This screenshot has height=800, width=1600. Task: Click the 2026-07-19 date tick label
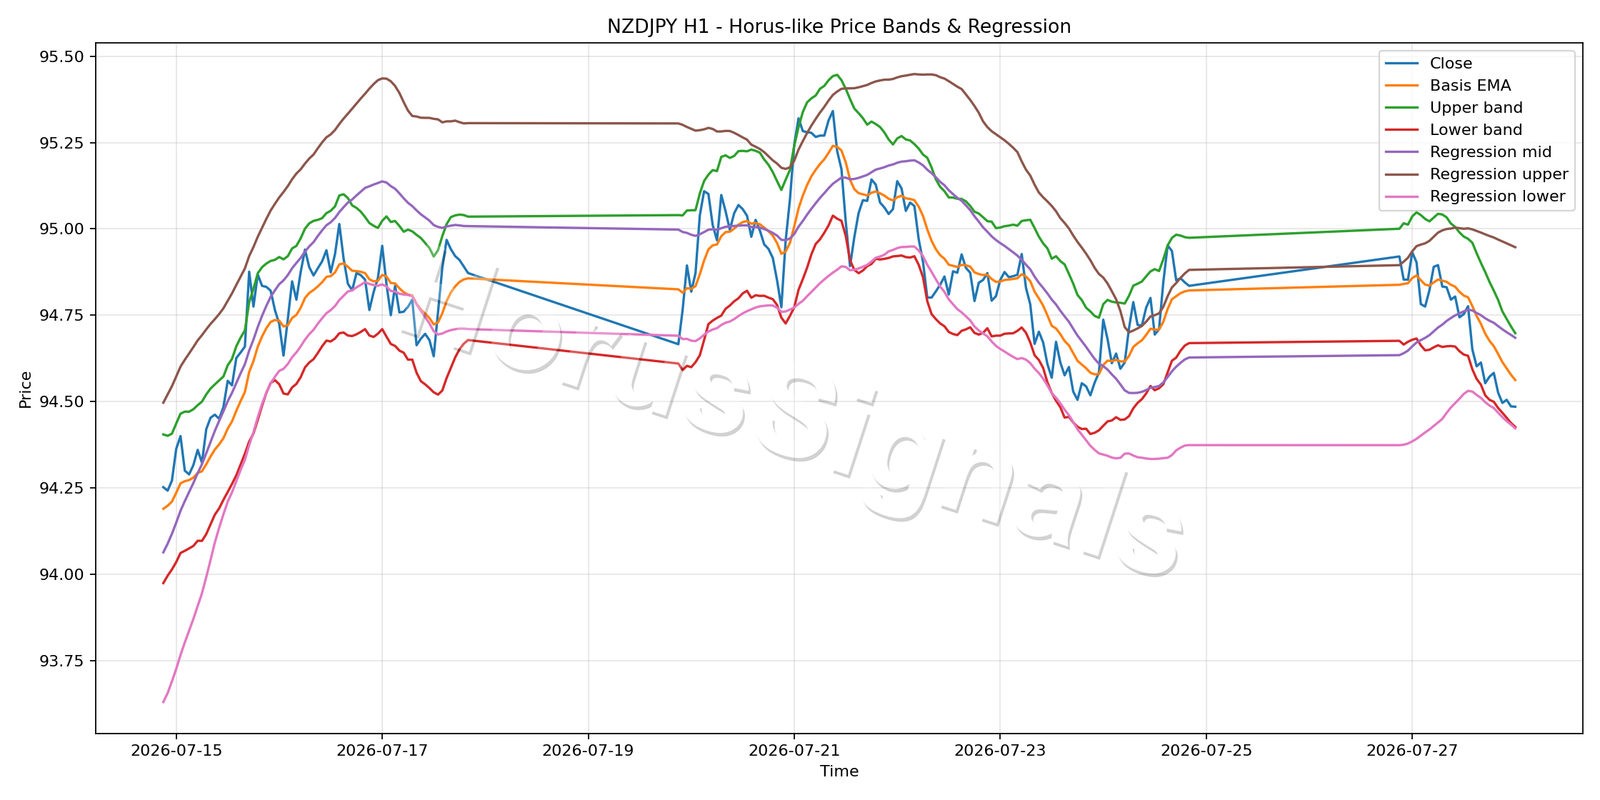click(x=588, y=750)
